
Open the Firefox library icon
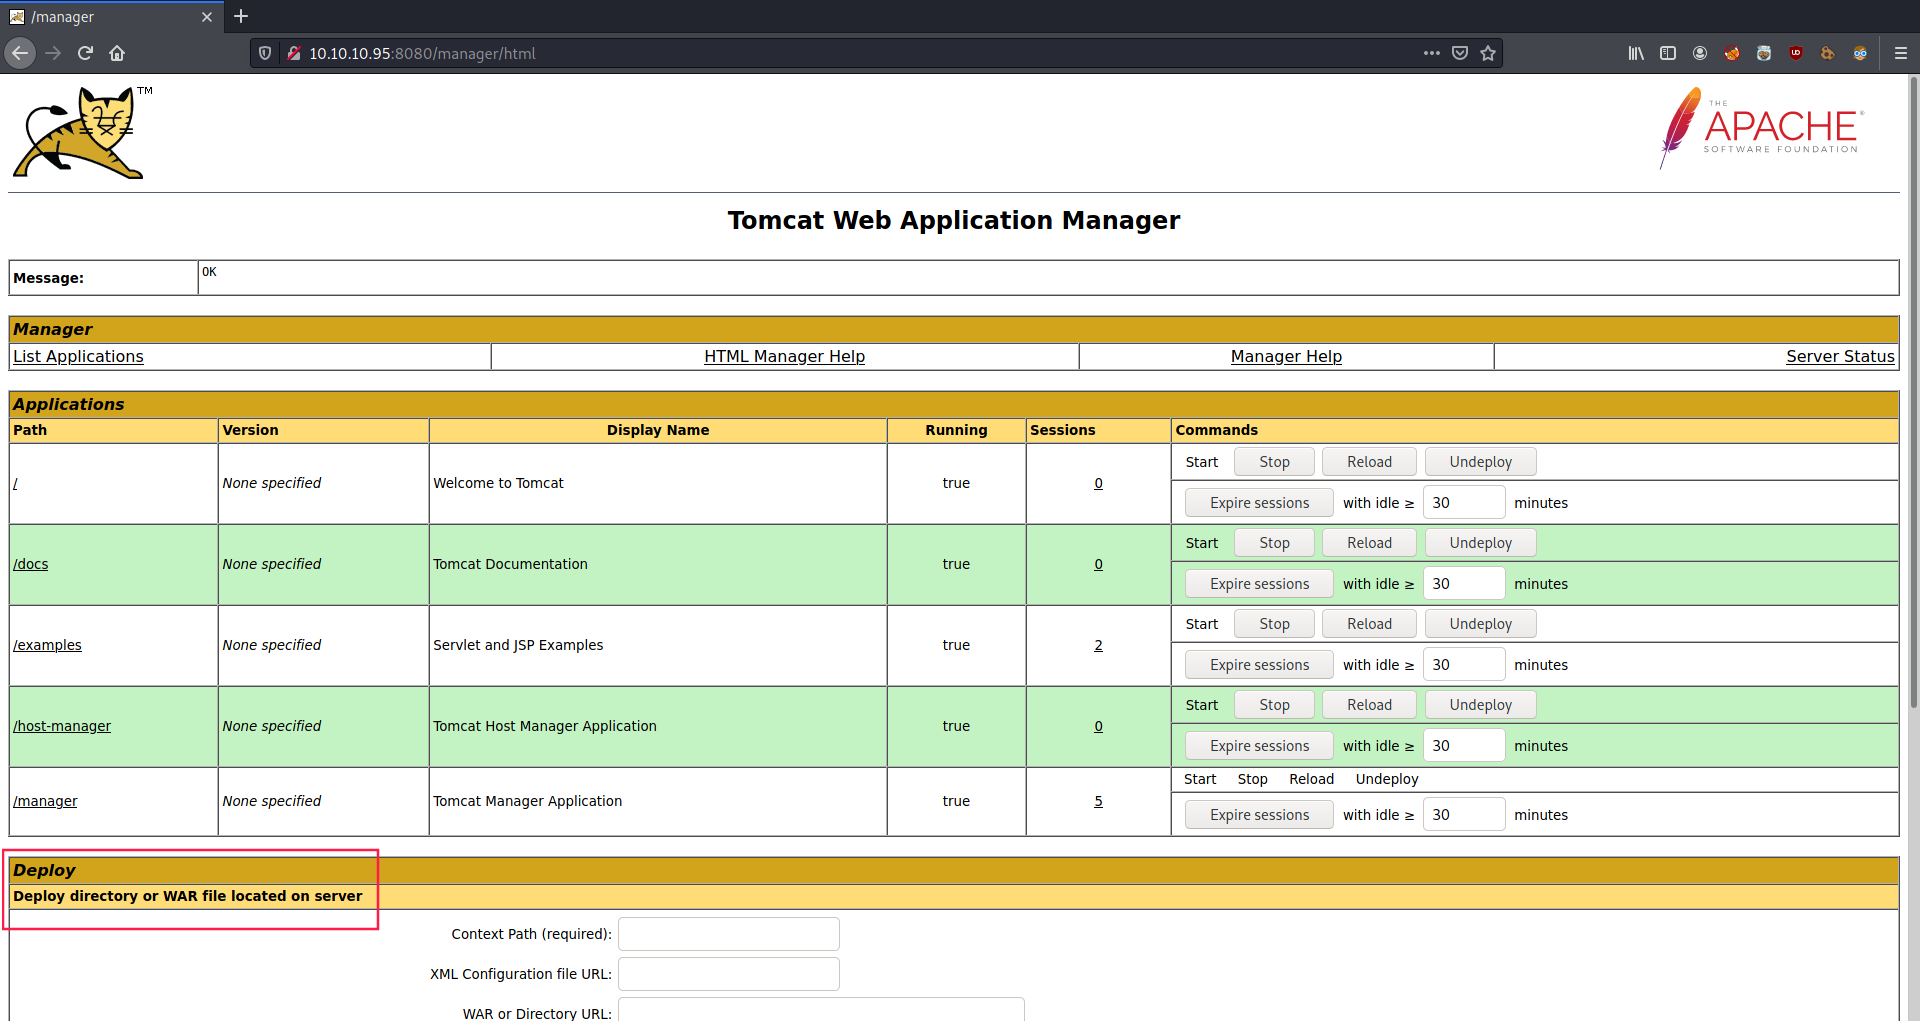click(1636, 53)
